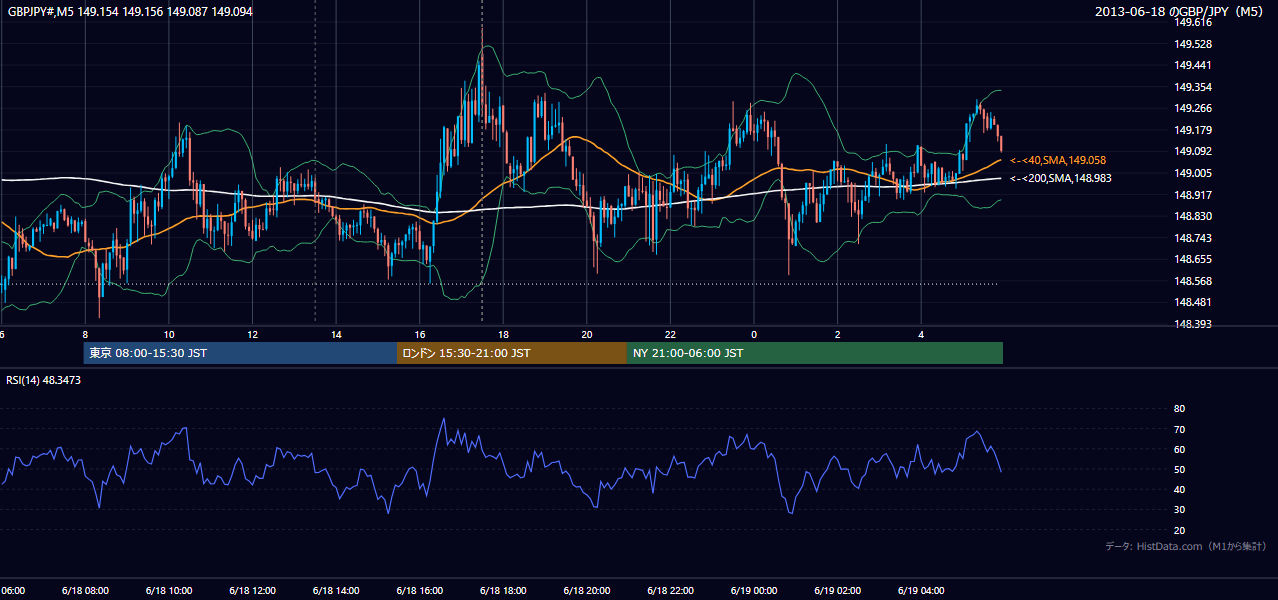Click the 6/18 14:00 date label

pyautogui.click(x=336, y=591)
